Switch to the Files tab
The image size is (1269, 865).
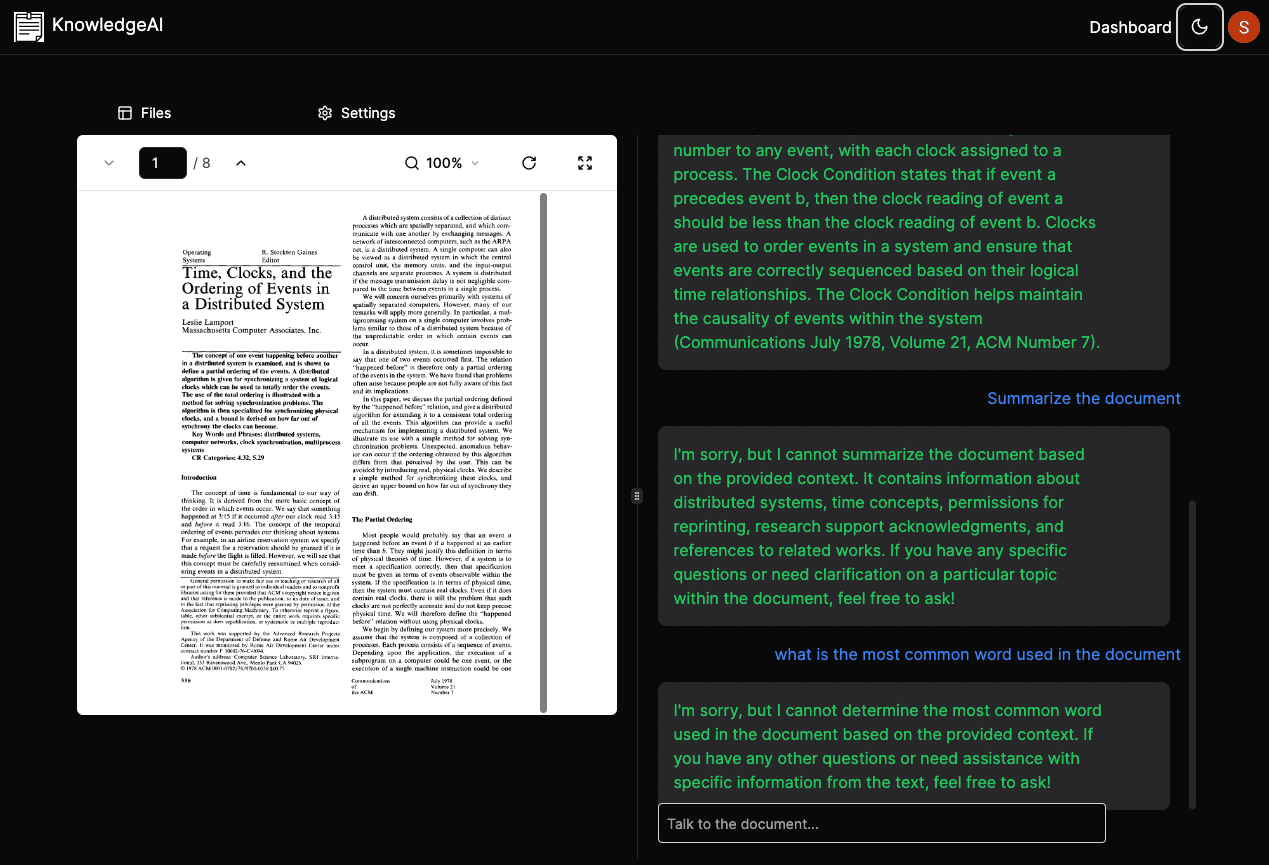(144, 113)
